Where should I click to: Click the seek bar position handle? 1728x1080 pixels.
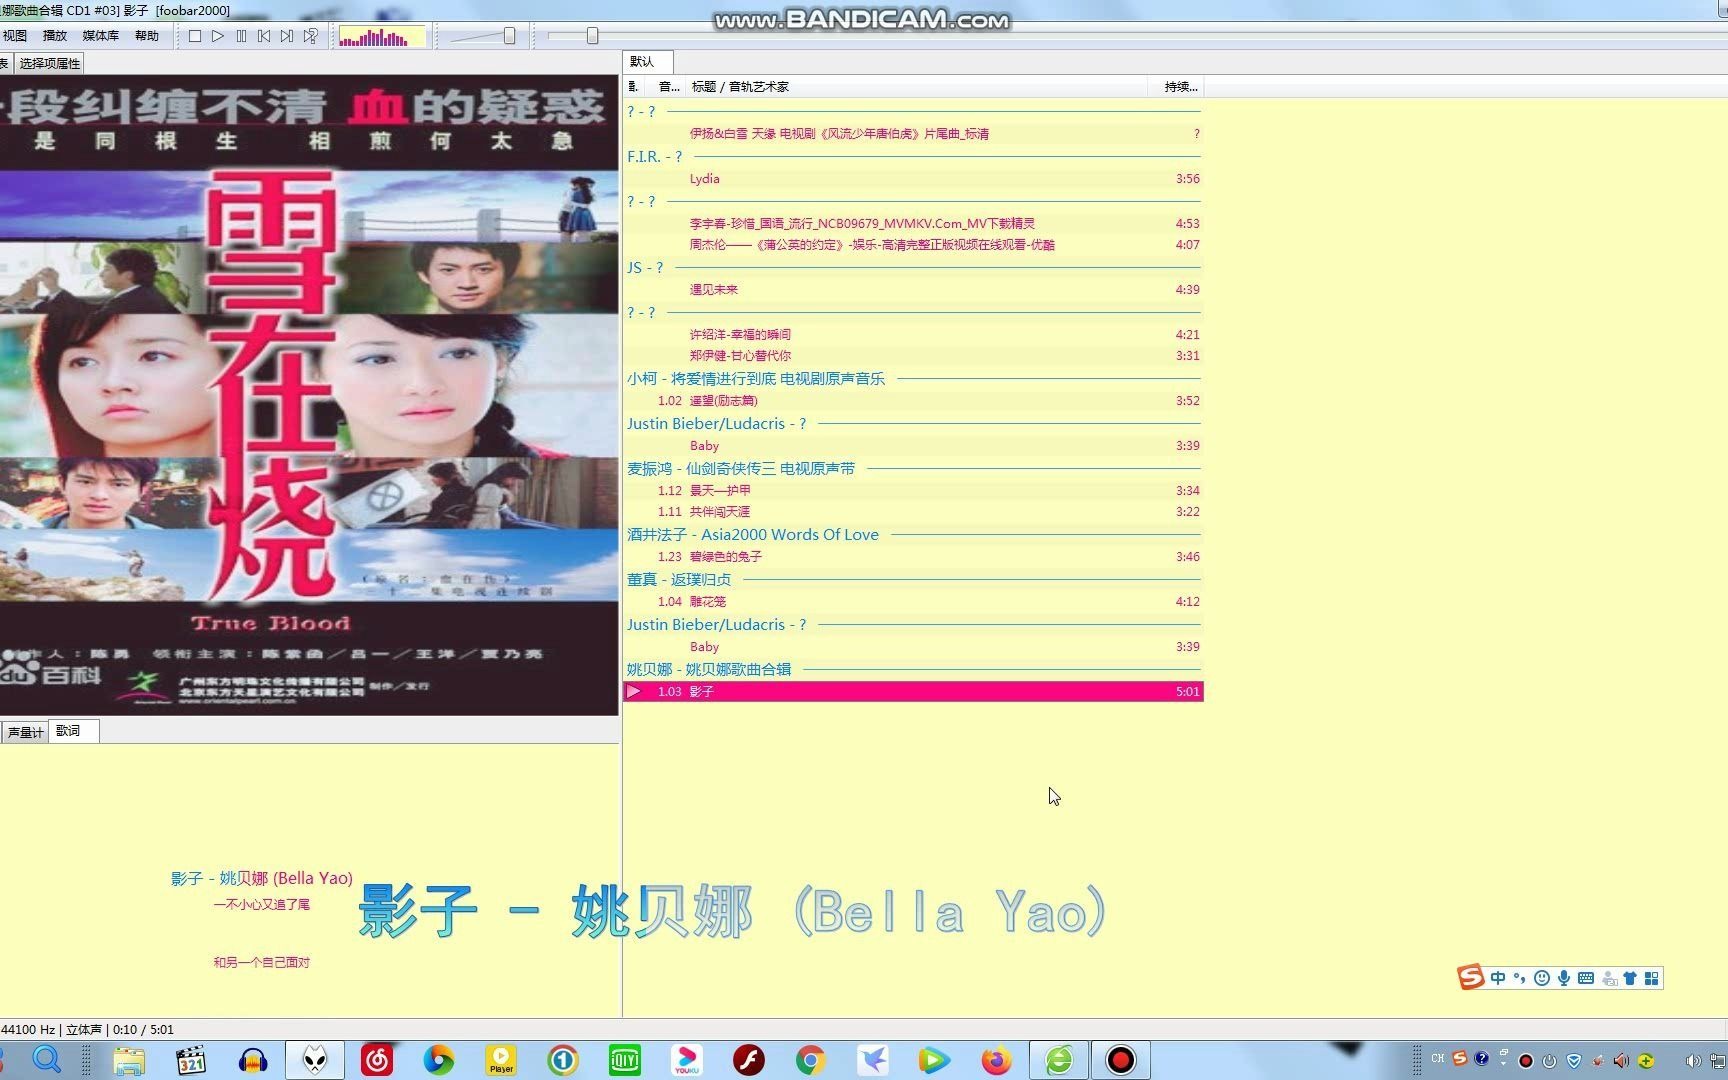point(592,36)
